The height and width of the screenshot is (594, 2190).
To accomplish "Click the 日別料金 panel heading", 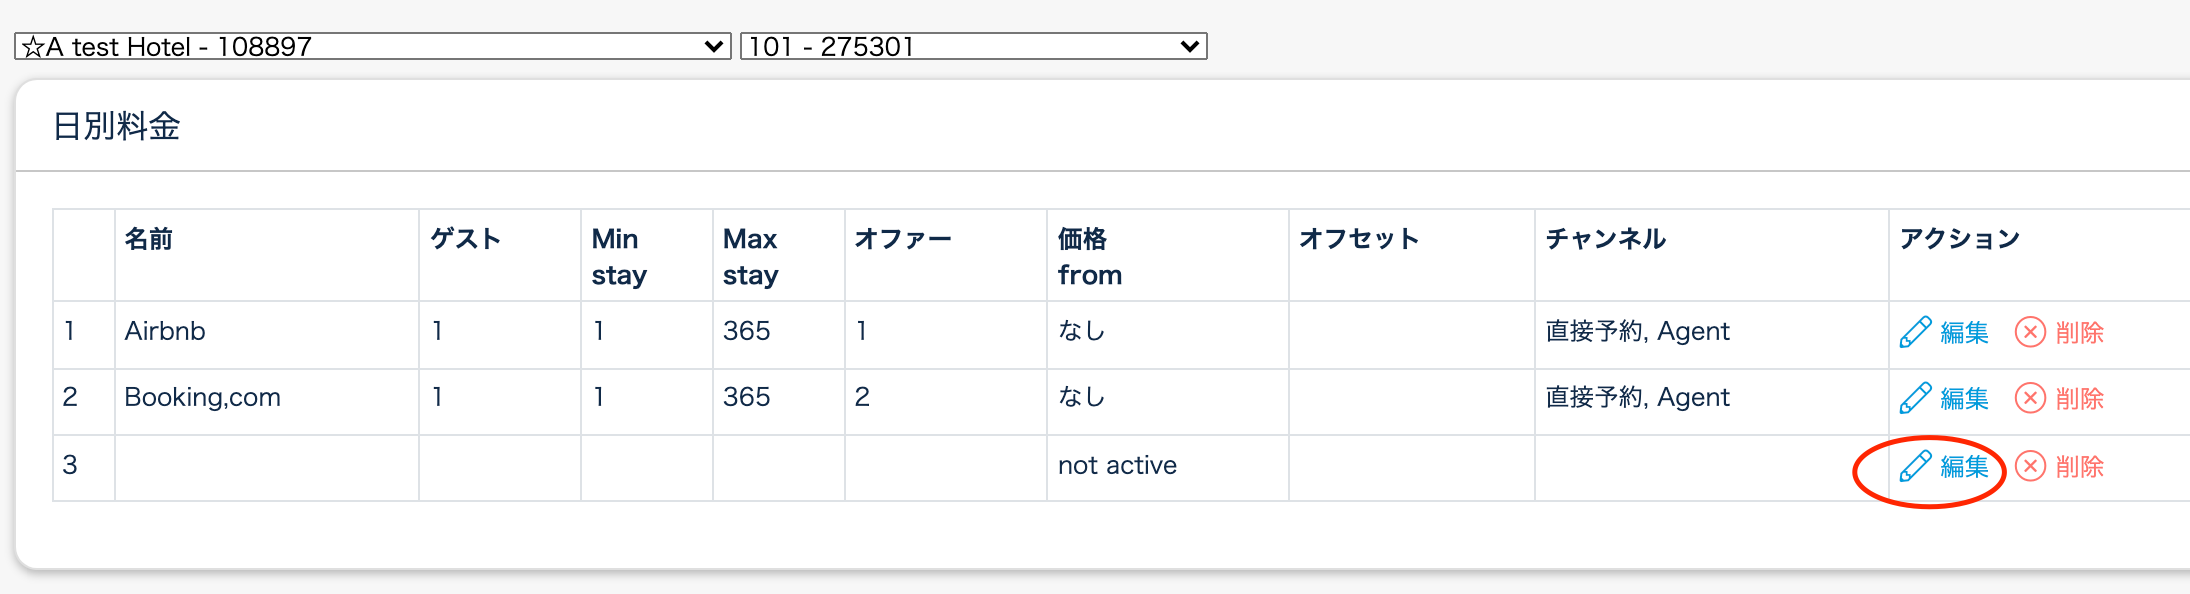I will tap(116, 126).
